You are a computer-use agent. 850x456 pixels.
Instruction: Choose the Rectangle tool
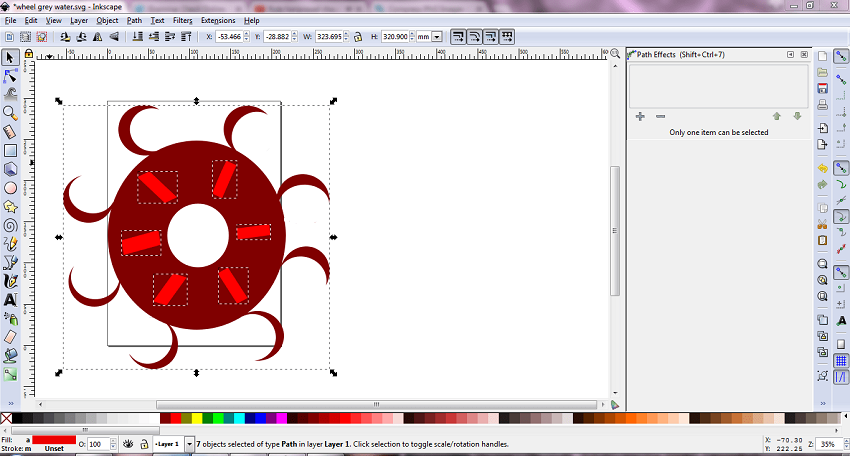click(10, 150)
